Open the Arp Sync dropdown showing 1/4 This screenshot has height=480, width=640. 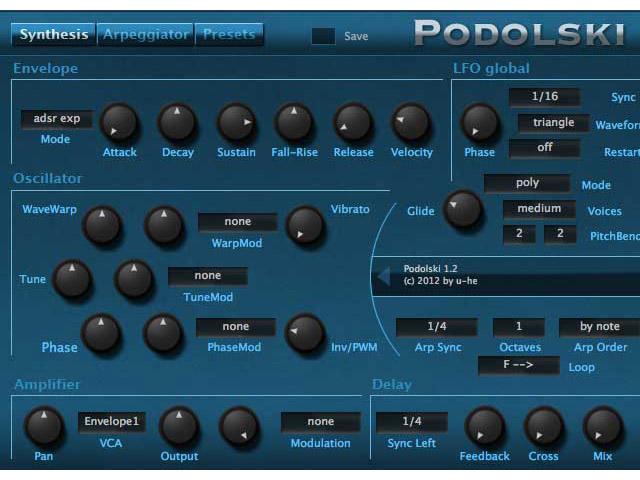click(x=437, y=327)
